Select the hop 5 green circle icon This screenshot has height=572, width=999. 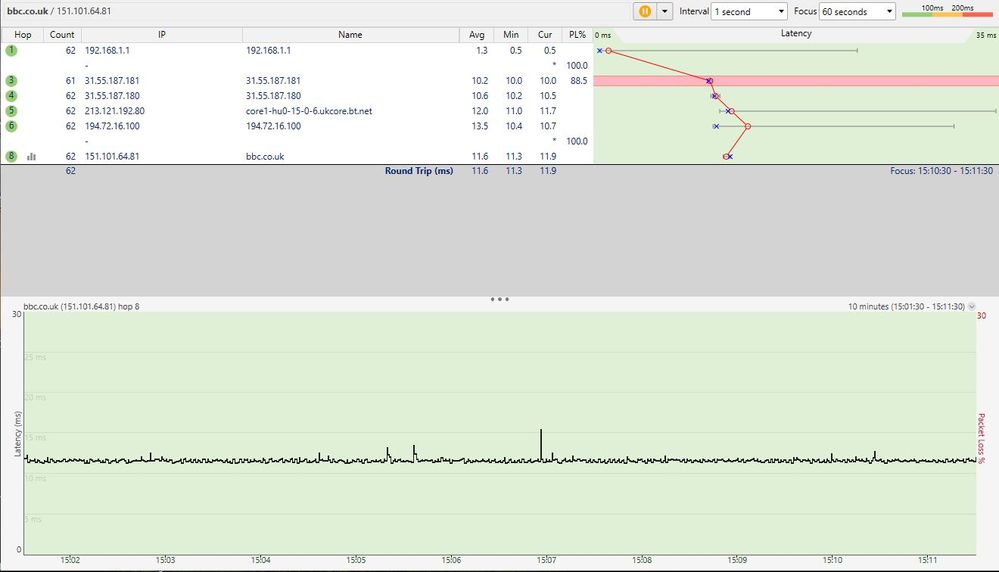click(11, 110)
